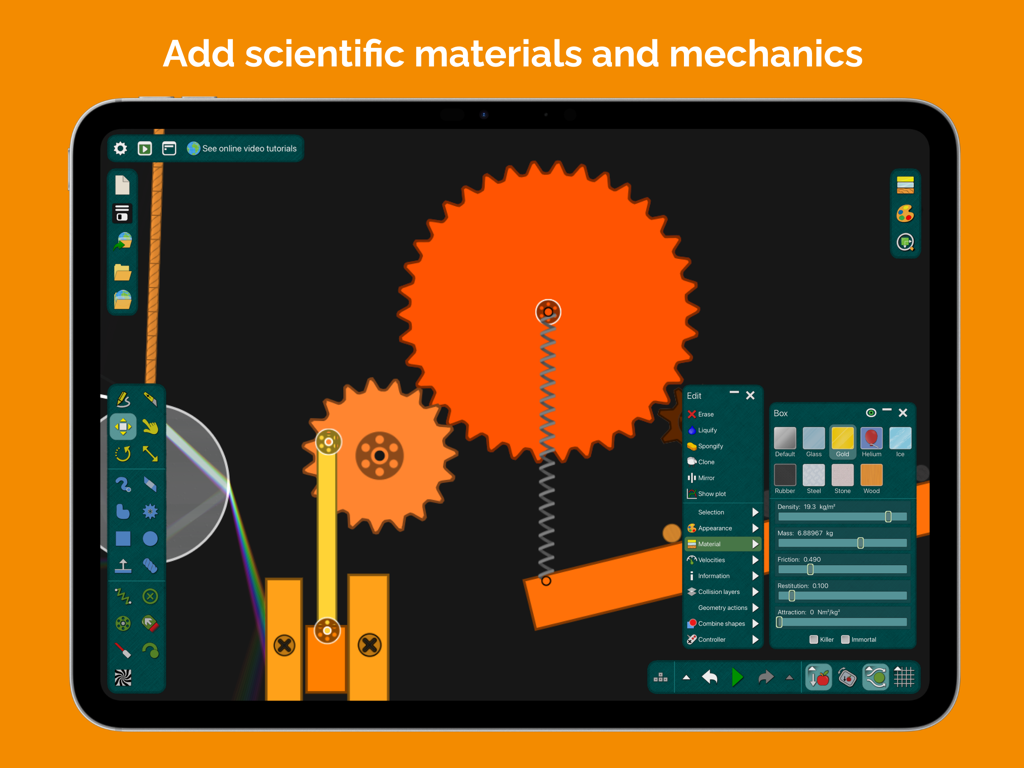Select the Drag hand tool

tap(151, 426)
